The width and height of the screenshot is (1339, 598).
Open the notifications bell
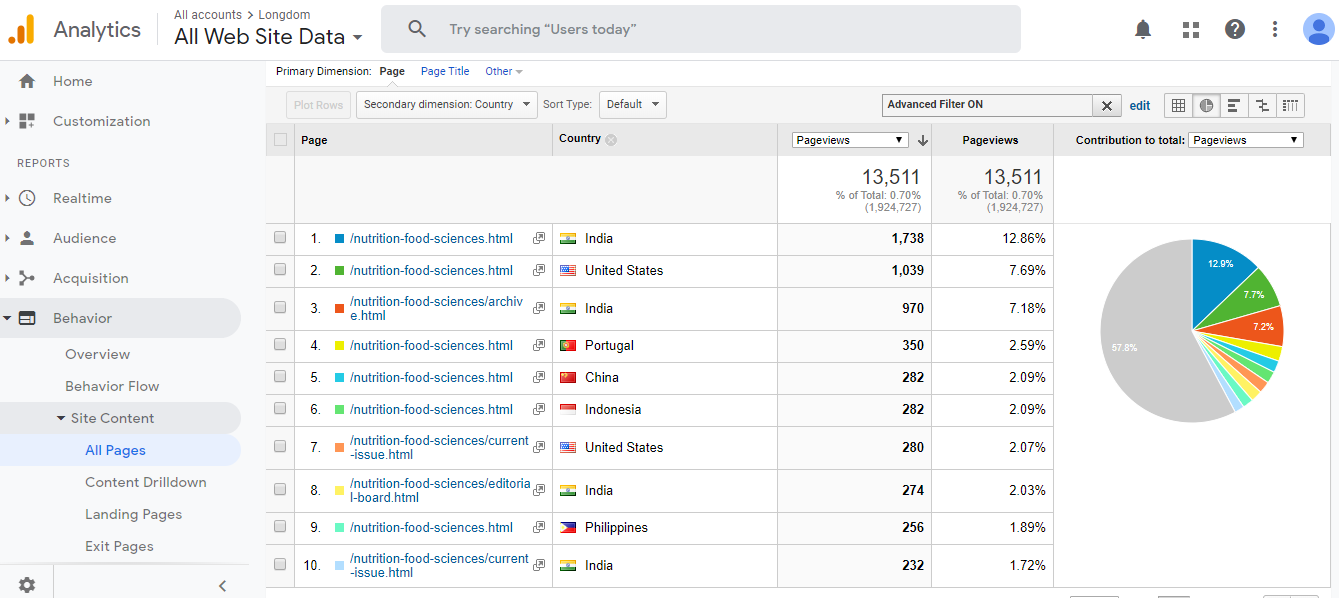click(1143, 29)
